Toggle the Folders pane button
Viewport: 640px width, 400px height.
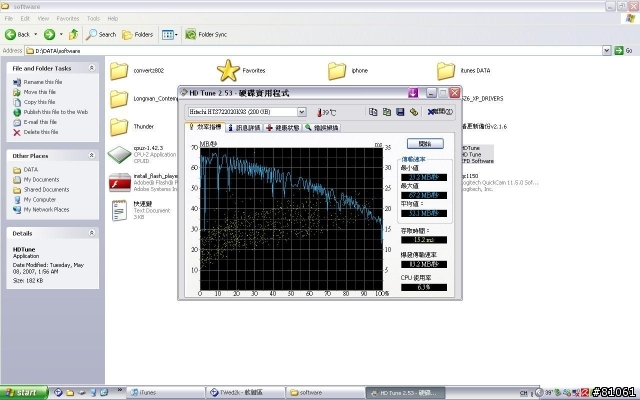[x=138, y=35]
